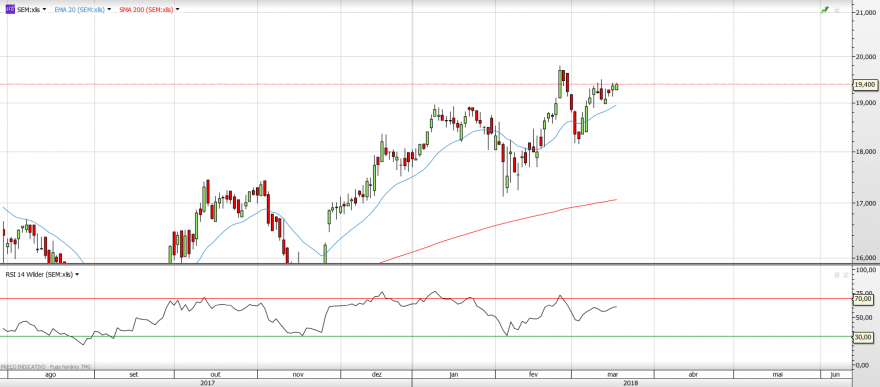Select the 19,400 current price label
The image size is (880, 387).
[865, 85]
